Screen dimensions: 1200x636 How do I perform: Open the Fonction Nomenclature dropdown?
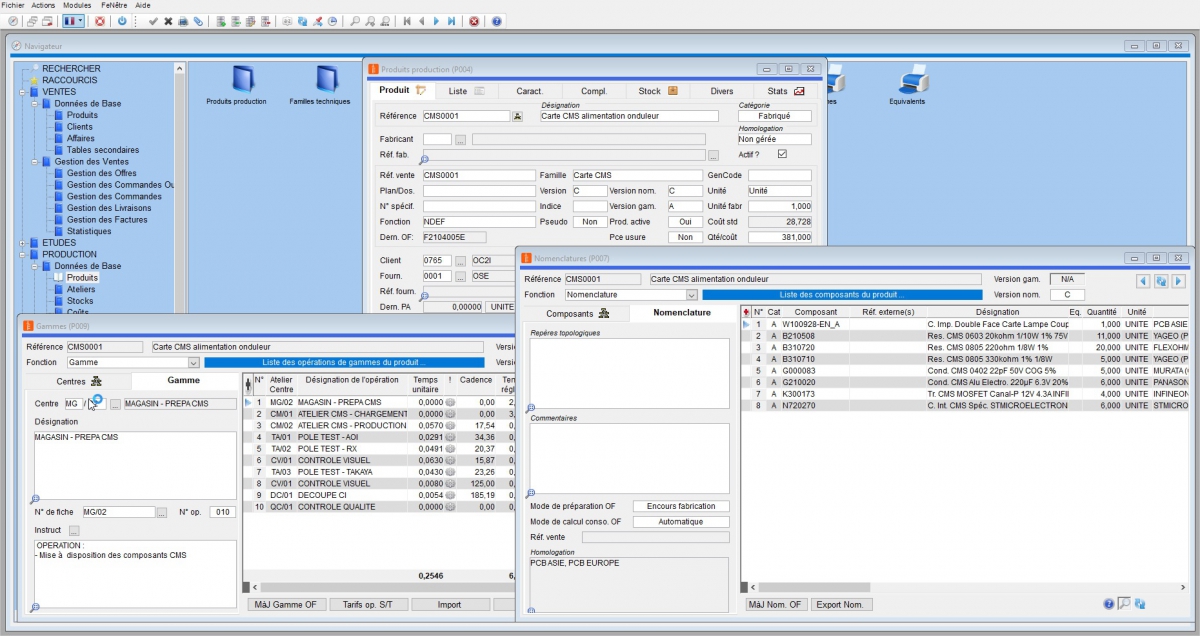(x=692, y=294)
